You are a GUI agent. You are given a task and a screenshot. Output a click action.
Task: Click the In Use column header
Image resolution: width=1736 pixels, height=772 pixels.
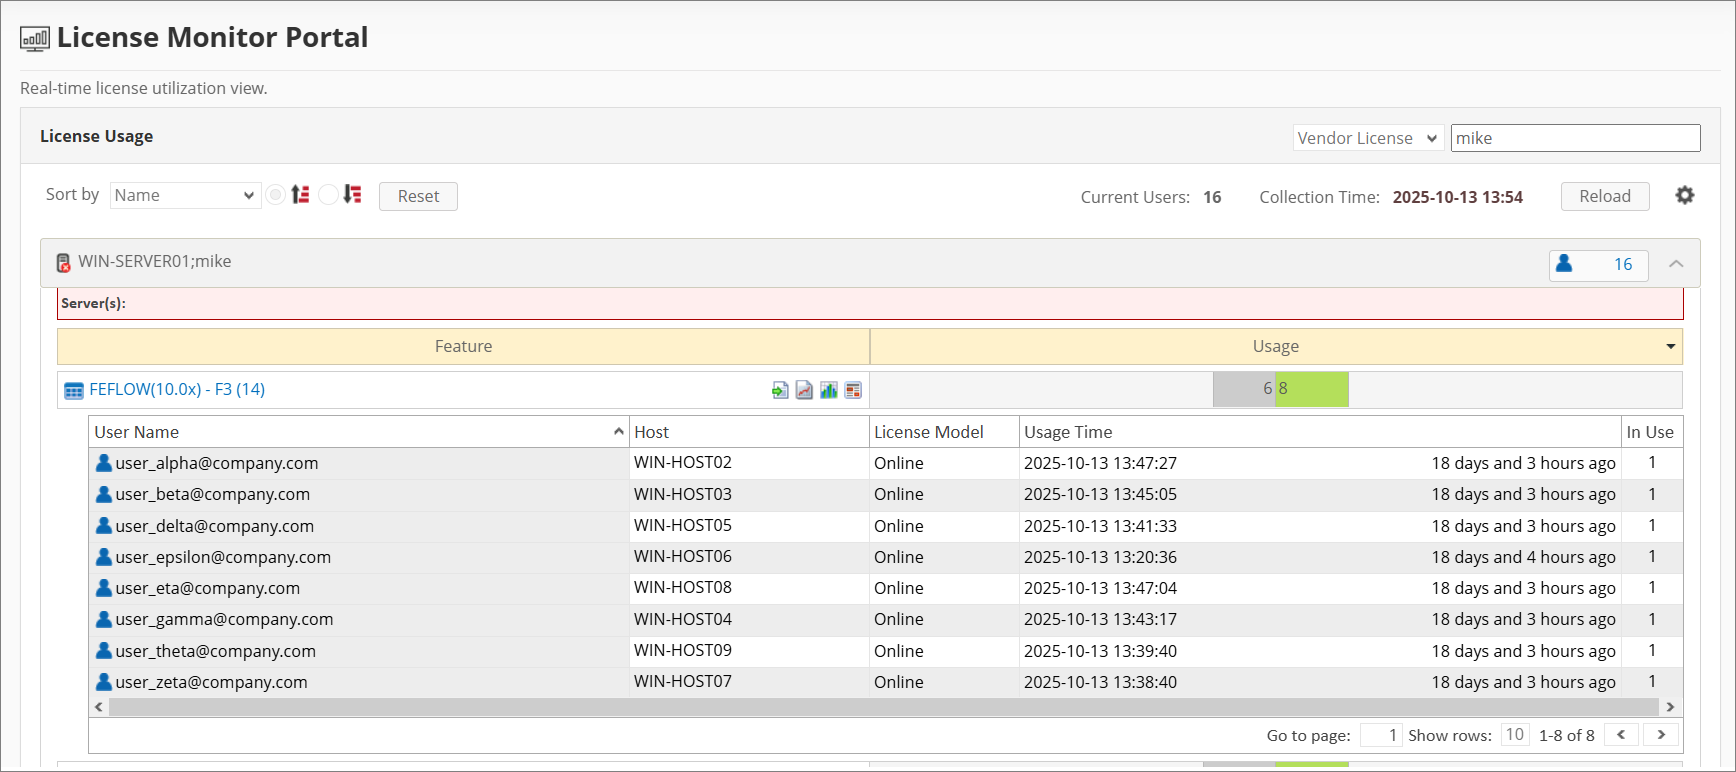point(1651,432)
